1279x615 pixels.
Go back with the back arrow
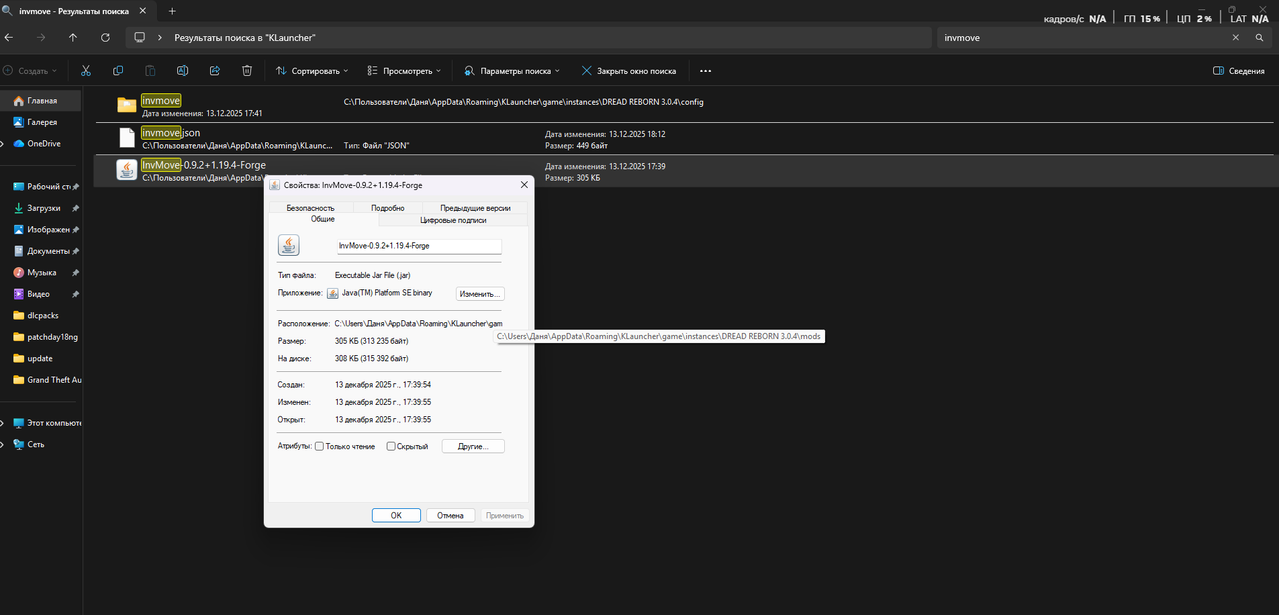8,37
